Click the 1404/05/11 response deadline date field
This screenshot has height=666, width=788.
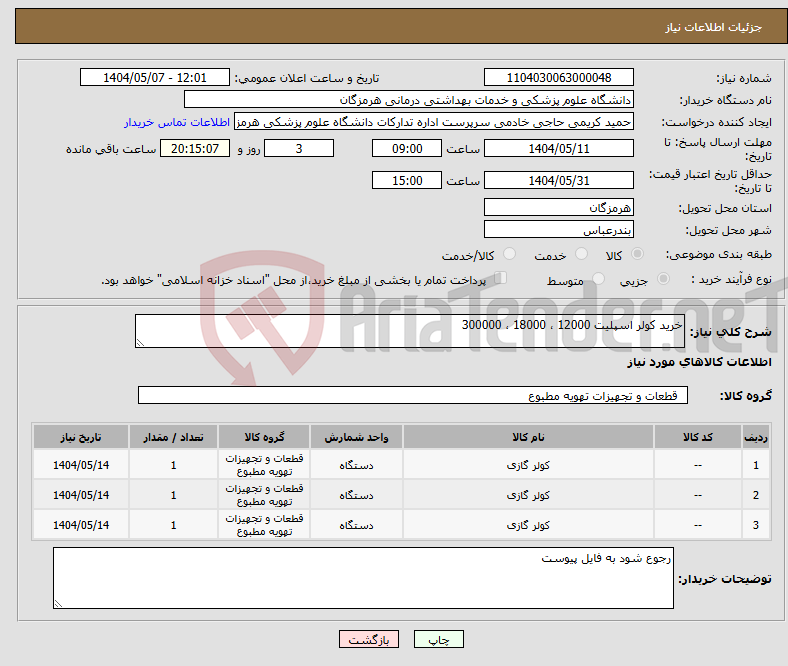[558, 148]
